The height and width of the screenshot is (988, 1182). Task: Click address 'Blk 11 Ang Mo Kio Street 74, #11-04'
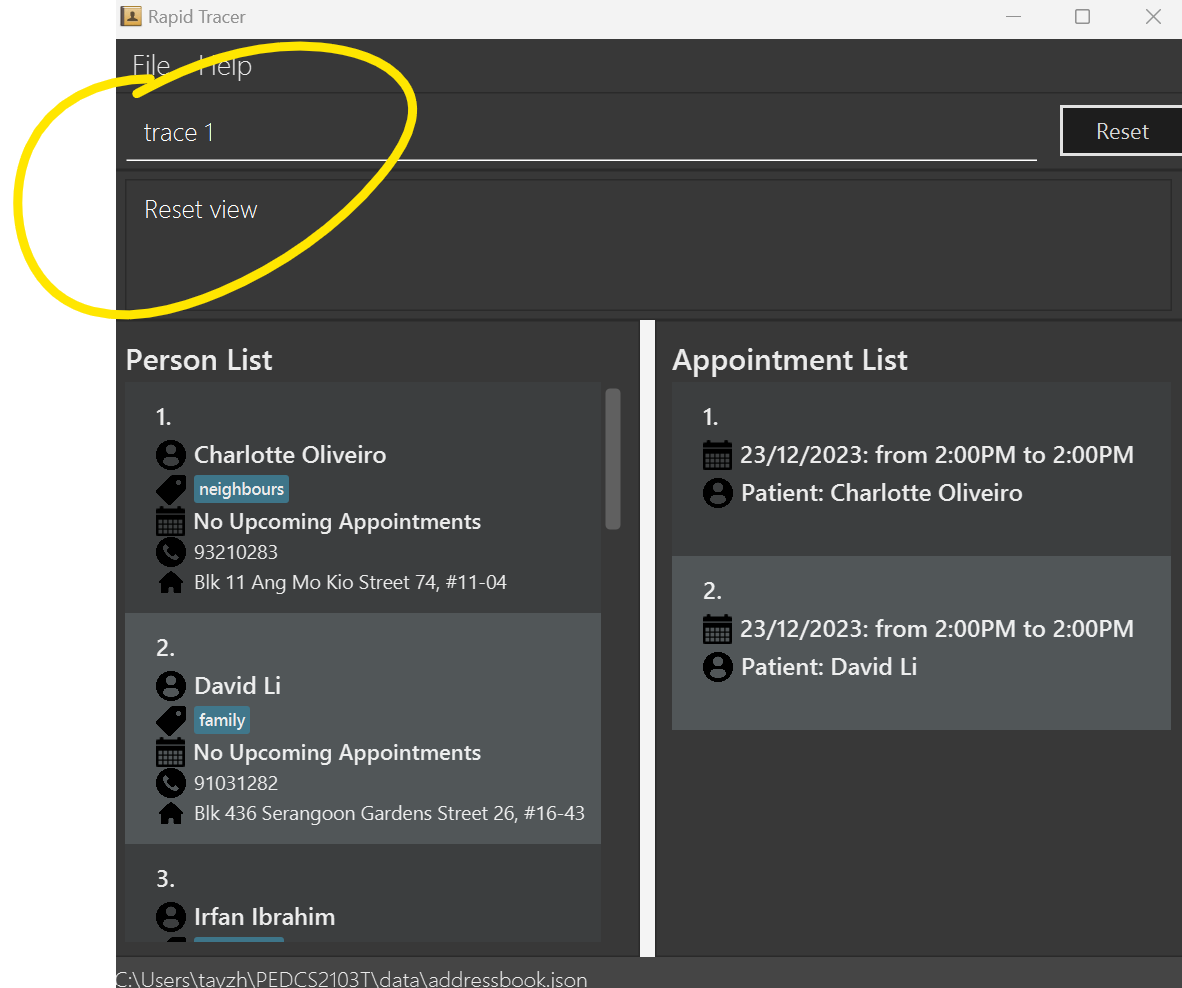pyautogui.click(x=351, y=583)
